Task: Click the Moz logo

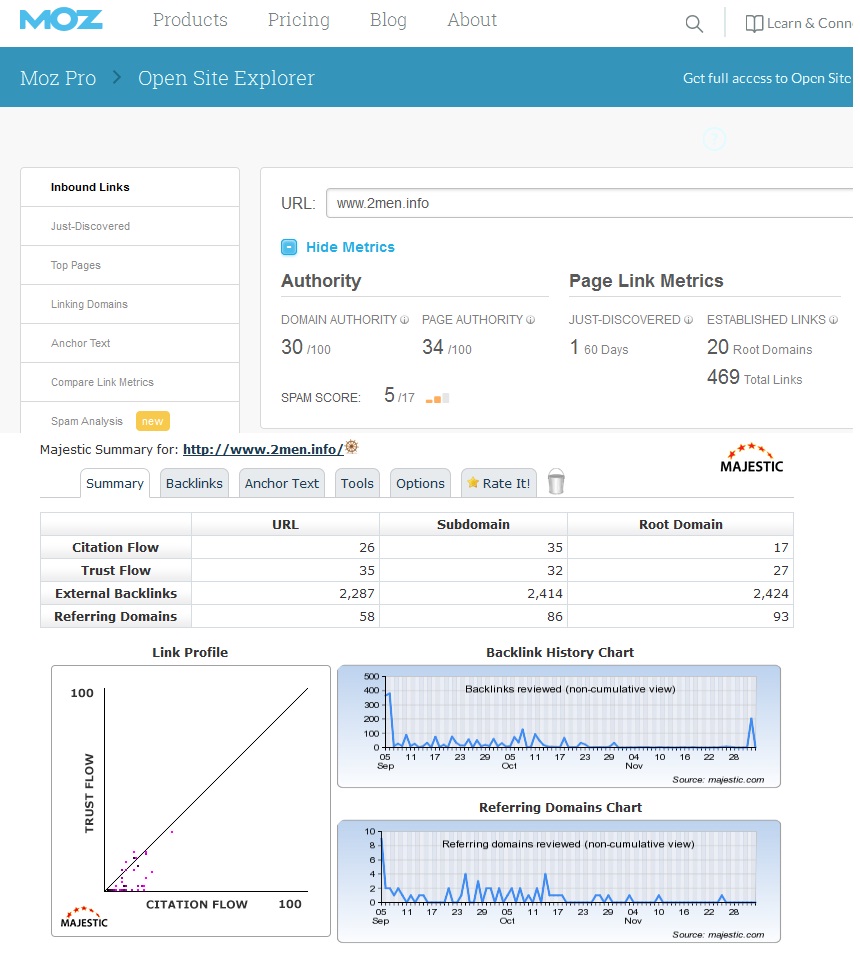Action: click(x=59, y=20)
